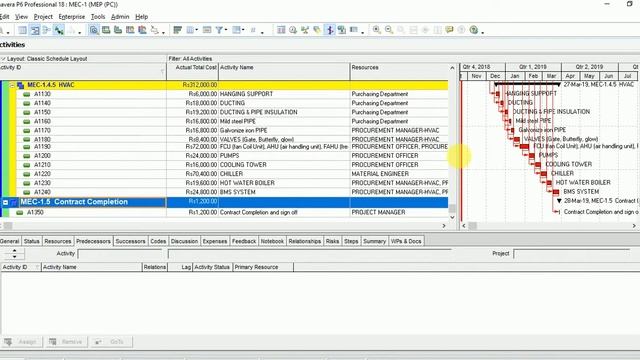Image resolution: width=640 pixels, height=360 pixels.
Task: Click the GoTo button
Action: 111,342
